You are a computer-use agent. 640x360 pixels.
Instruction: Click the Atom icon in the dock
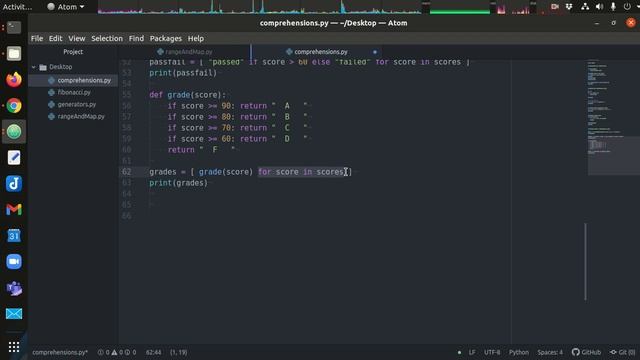pos(14,131)
